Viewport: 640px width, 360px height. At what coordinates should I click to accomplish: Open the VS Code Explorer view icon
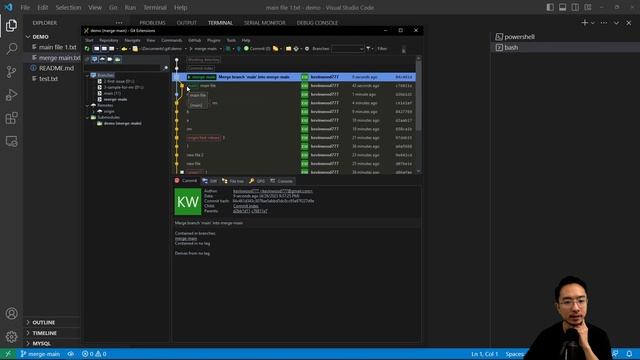11,26
